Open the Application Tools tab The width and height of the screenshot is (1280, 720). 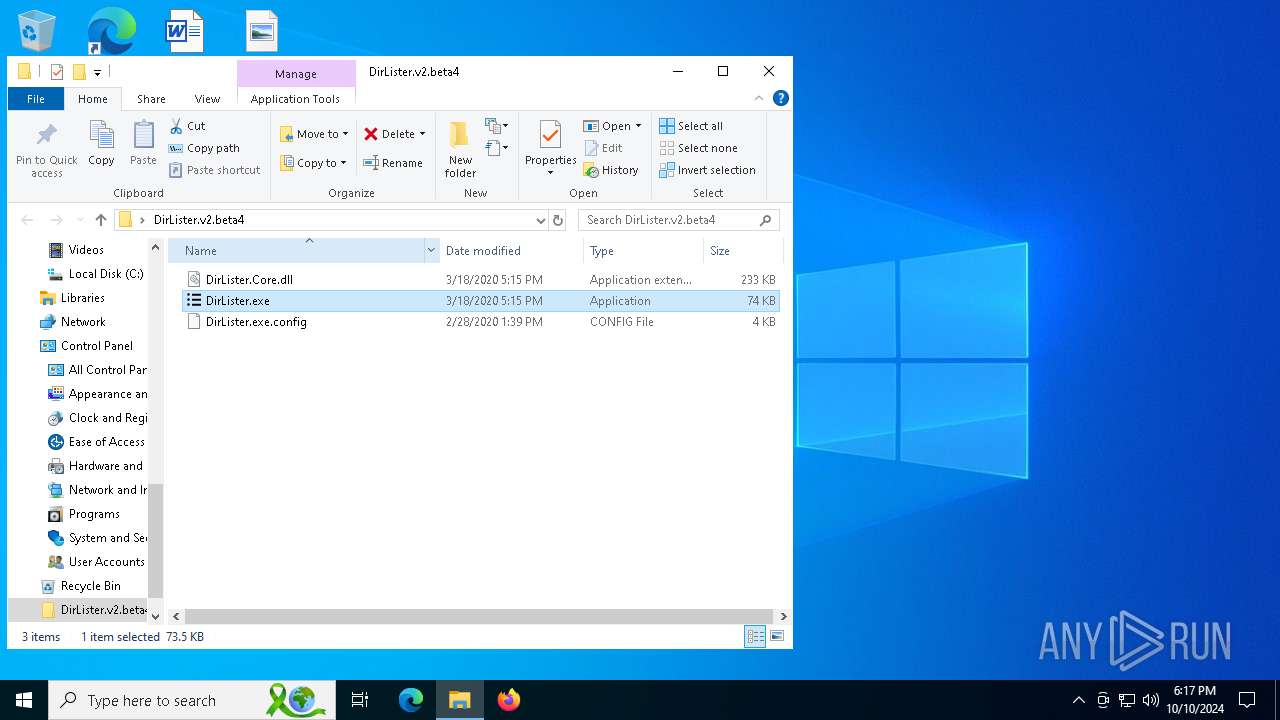click(x=295, y=99)
